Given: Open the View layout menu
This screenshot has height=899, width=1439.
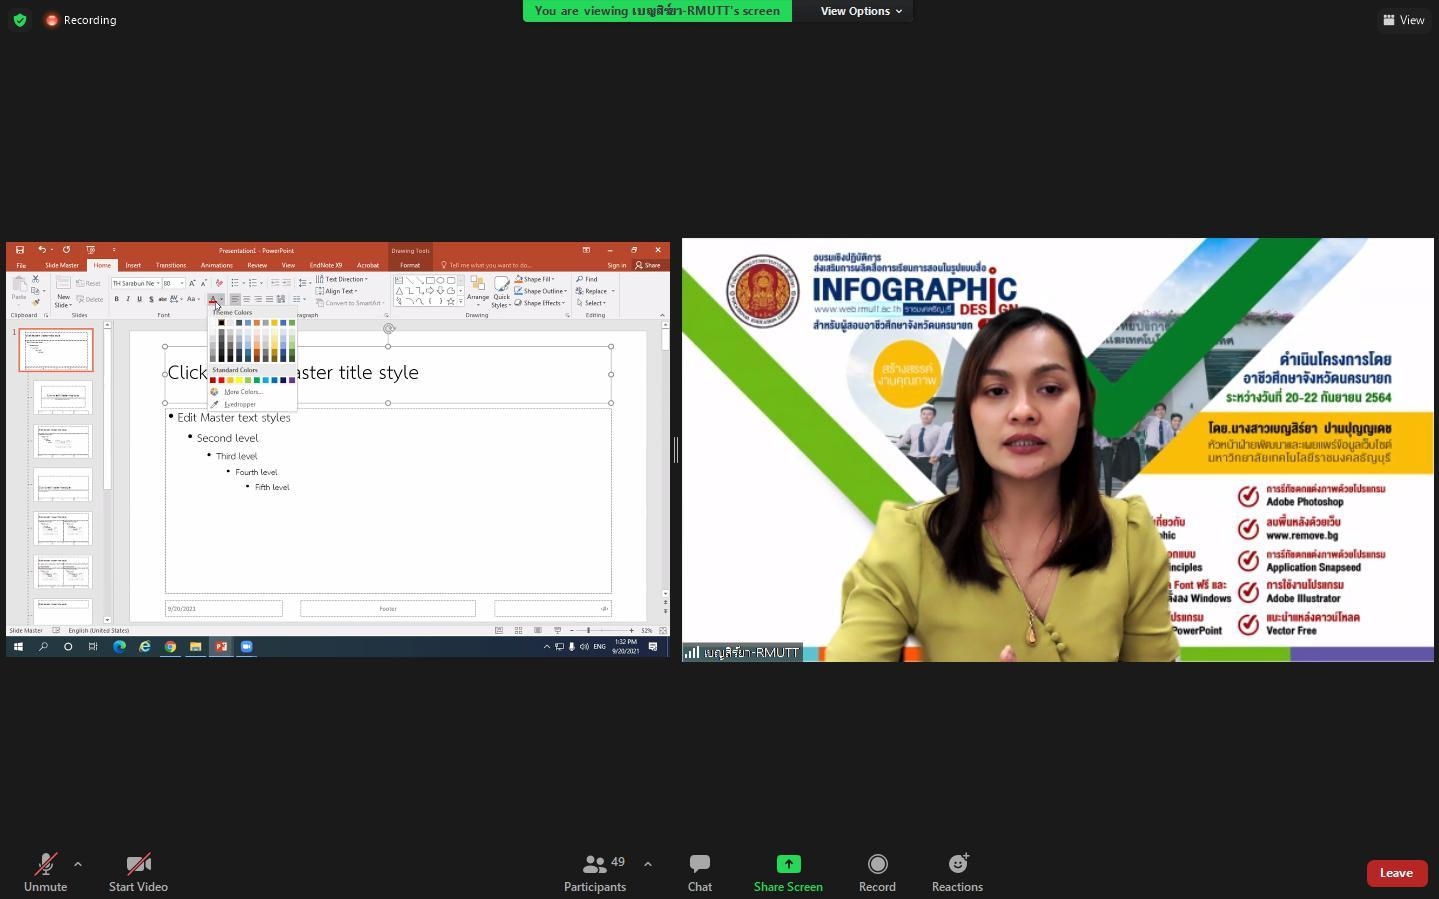Looking at the screenshot, I should [x=1404, y=20].
